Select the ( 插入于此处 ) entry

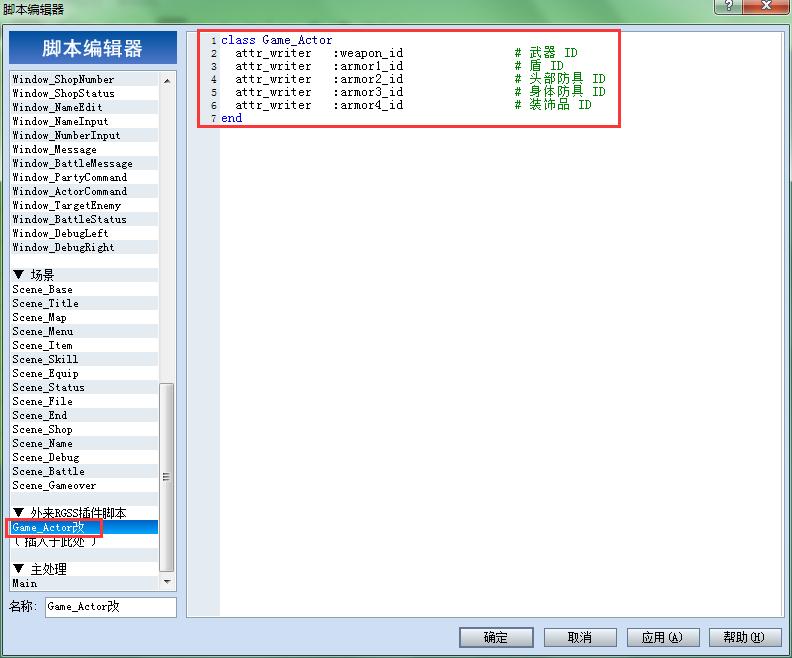coord(84,541)
